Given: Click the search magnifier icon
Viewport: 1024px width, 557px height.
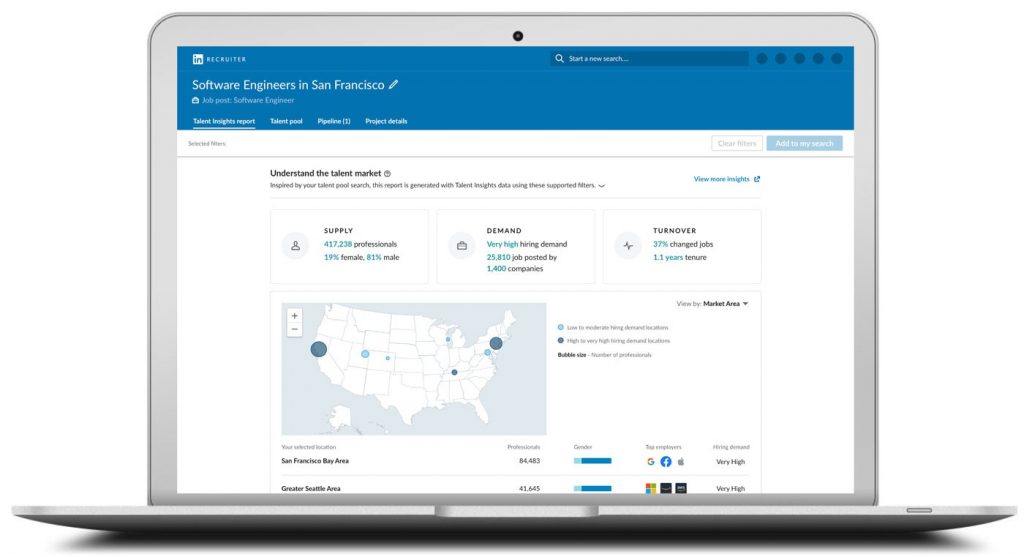Looking at the screenshot, I should pos(559,58).
